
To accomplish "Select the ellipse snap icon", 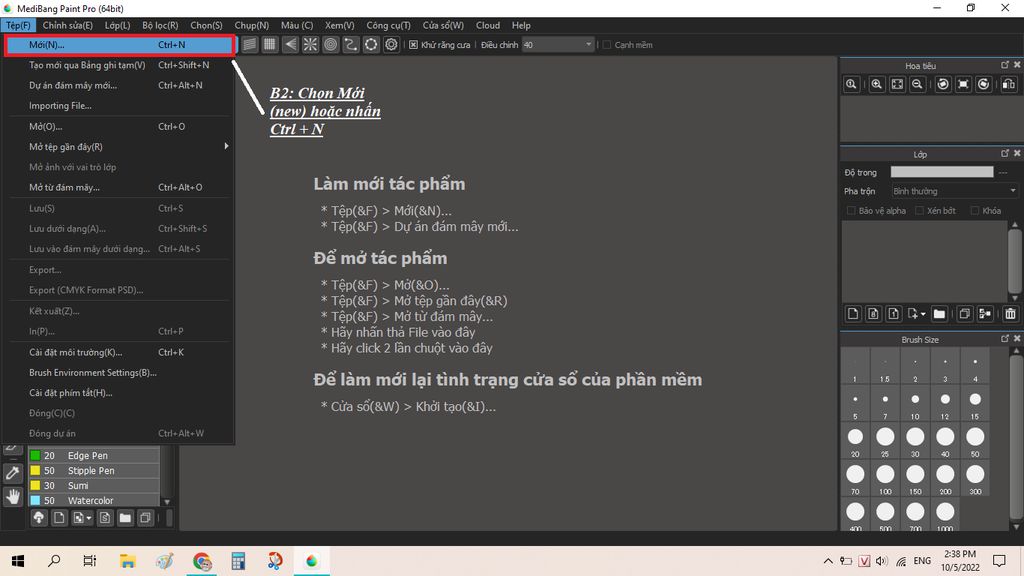I will click(371, 44).
